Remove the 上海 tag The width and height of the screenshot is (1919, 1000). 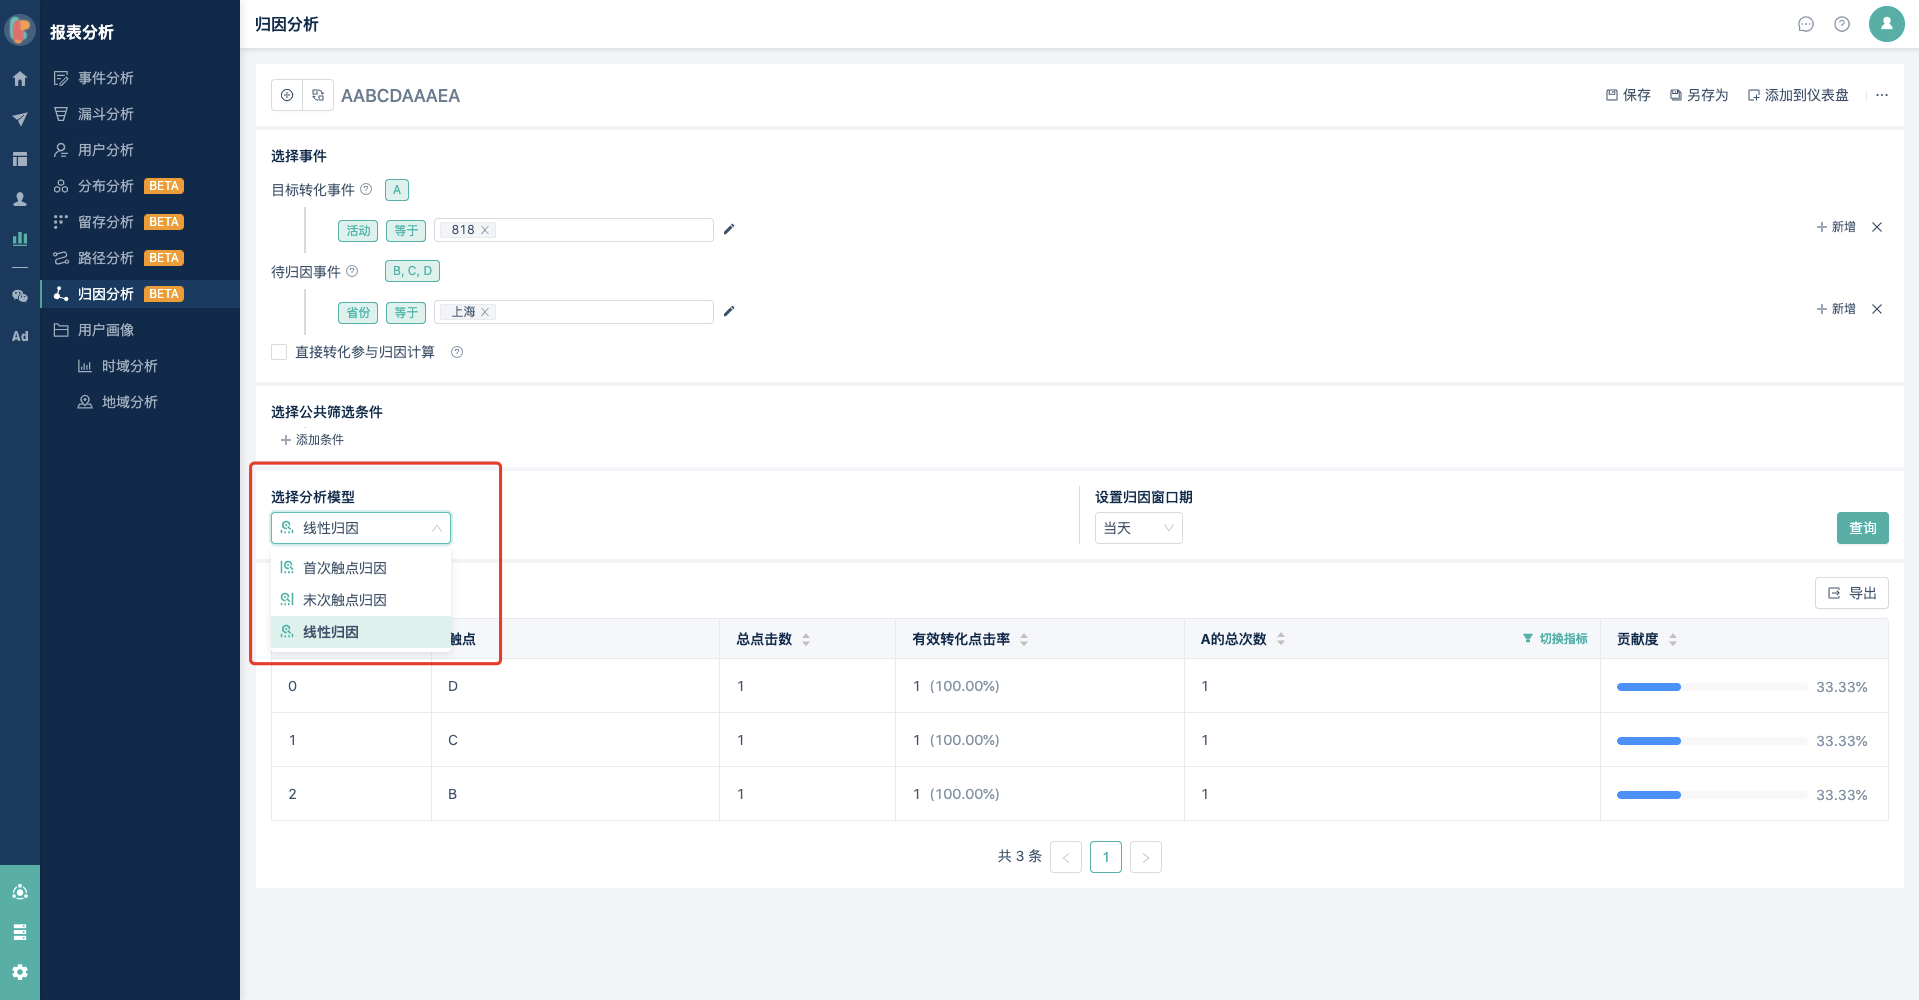pos(485,312)
